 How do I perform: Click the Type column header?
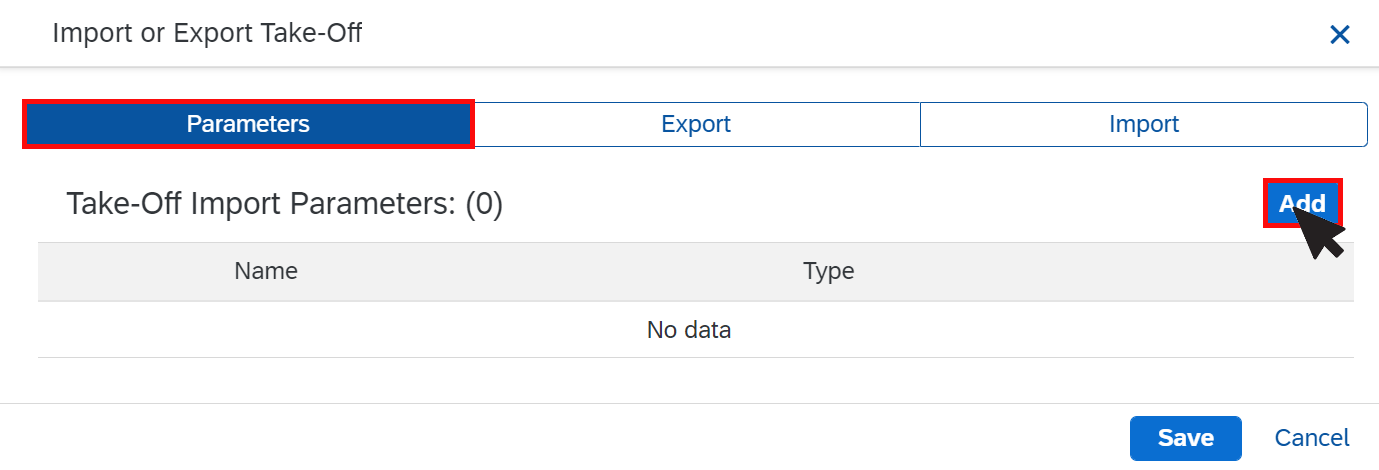(x=828, y=271)
